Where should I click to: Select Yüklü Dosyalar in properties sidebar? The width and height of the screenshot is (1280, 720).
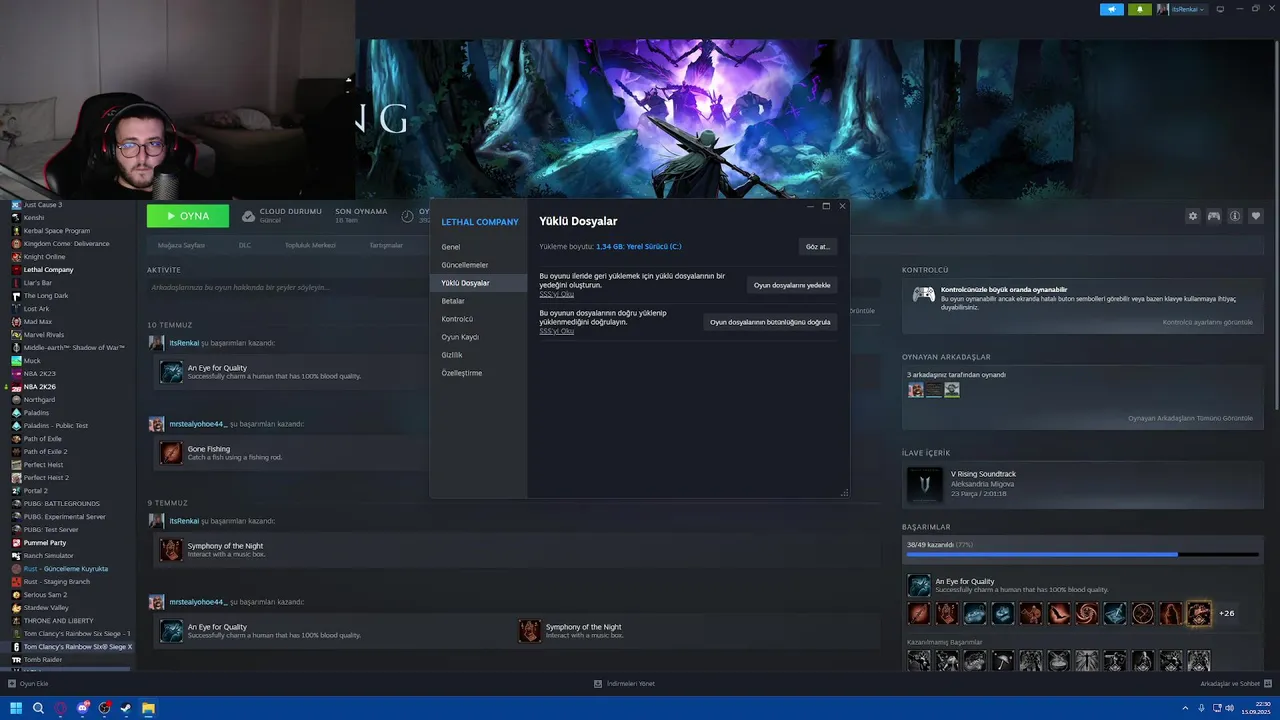pos(478,283)
